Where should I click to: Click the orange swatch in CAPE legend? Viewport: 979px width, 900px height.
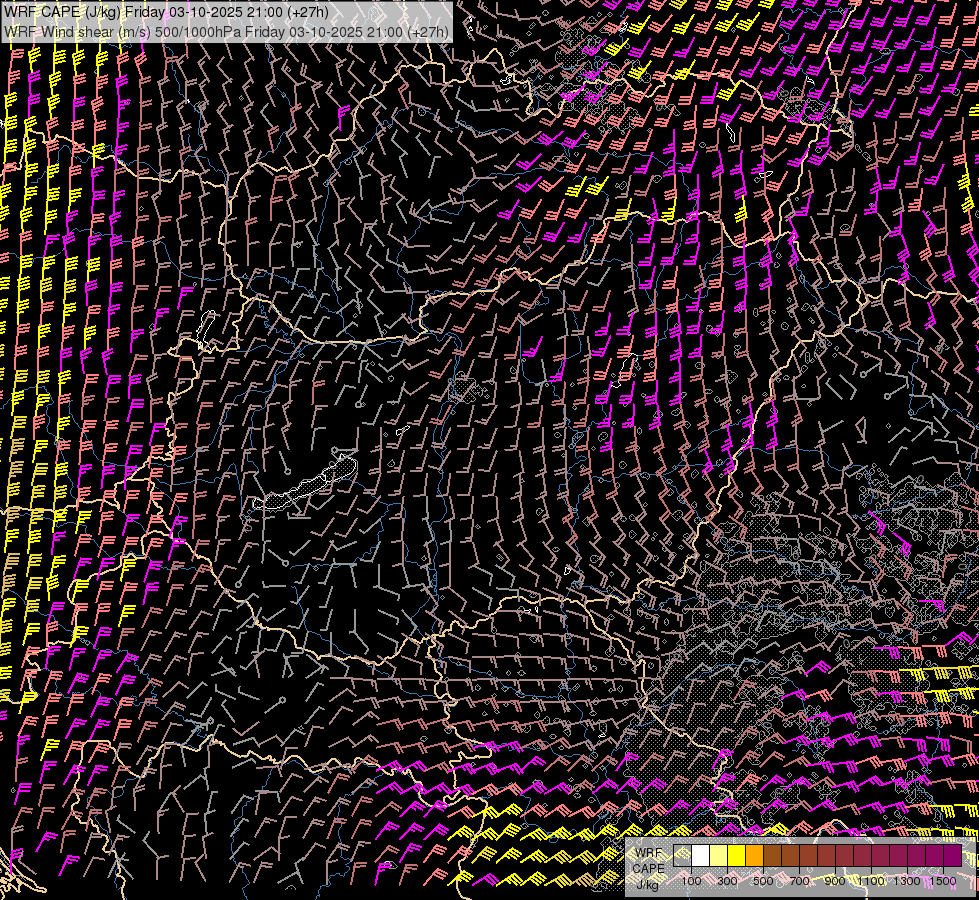coord(755,856)
